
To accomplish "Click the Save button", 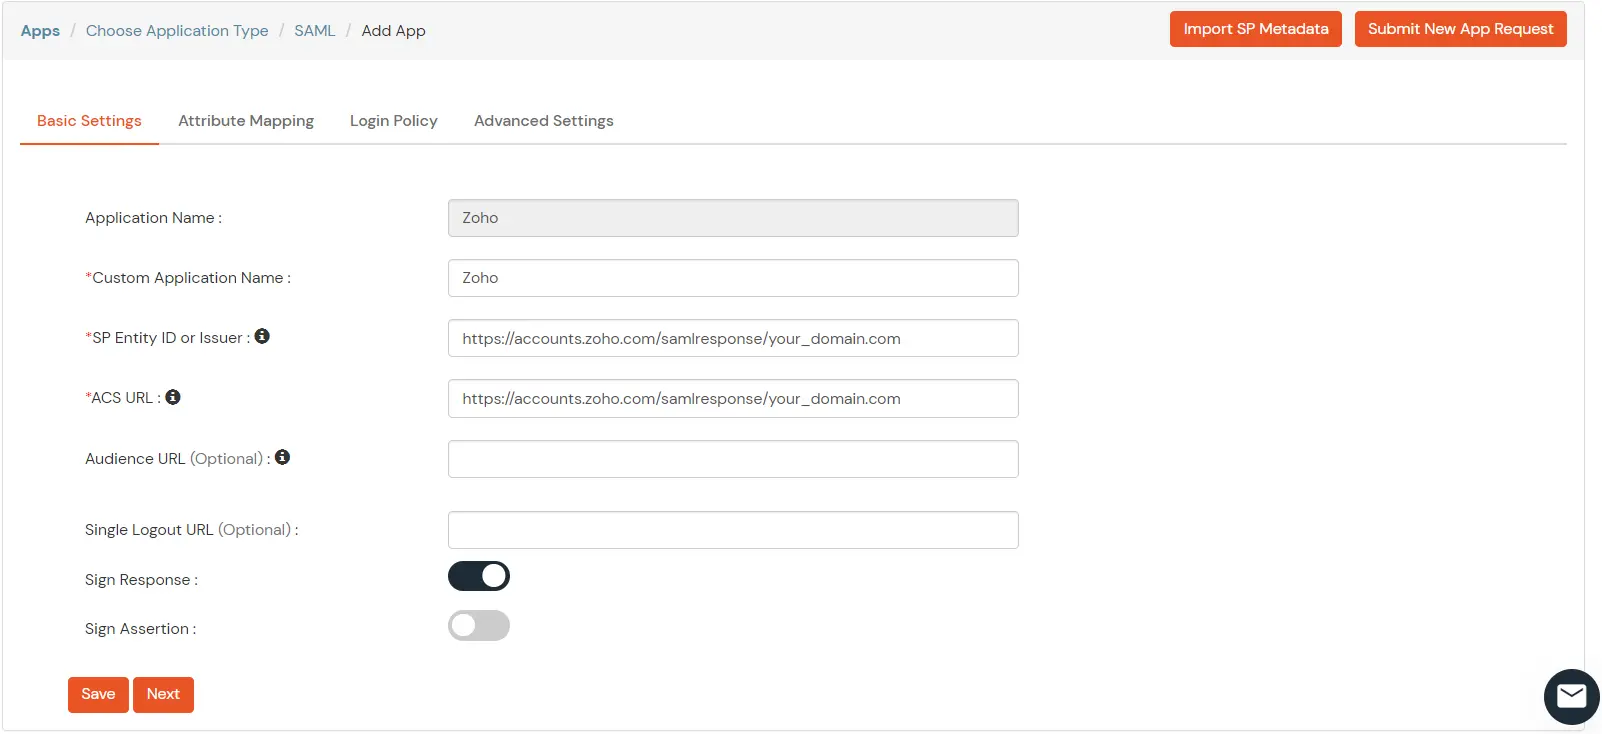I will click(x=98, y=695).
